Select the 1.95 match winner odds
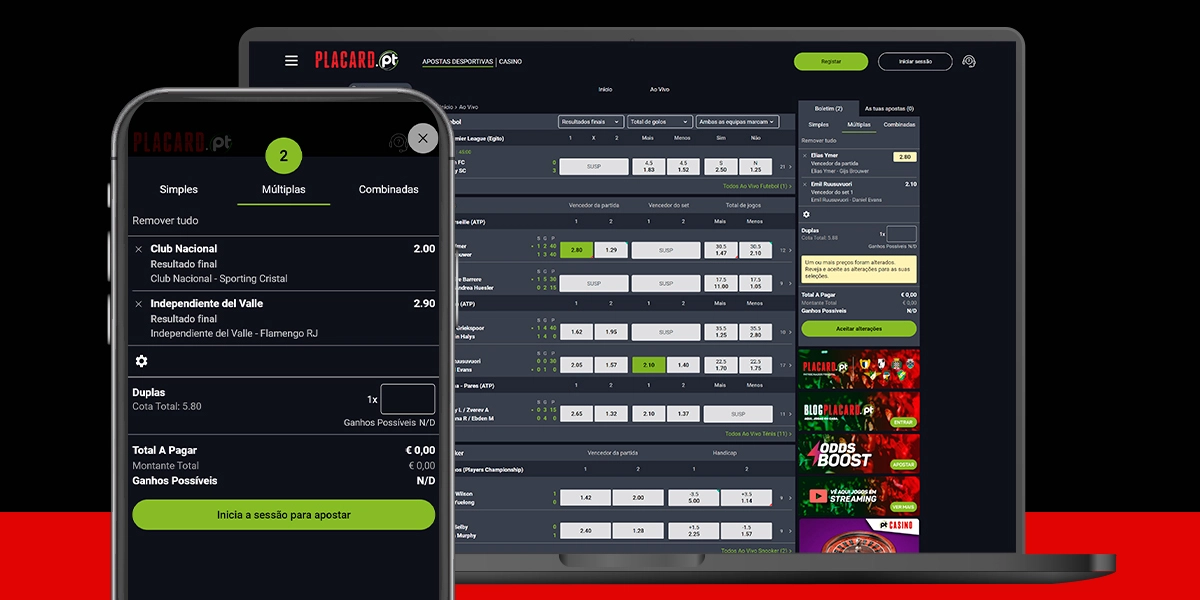The width and height of the screenshot is (1200, 600). pos(612,331)
